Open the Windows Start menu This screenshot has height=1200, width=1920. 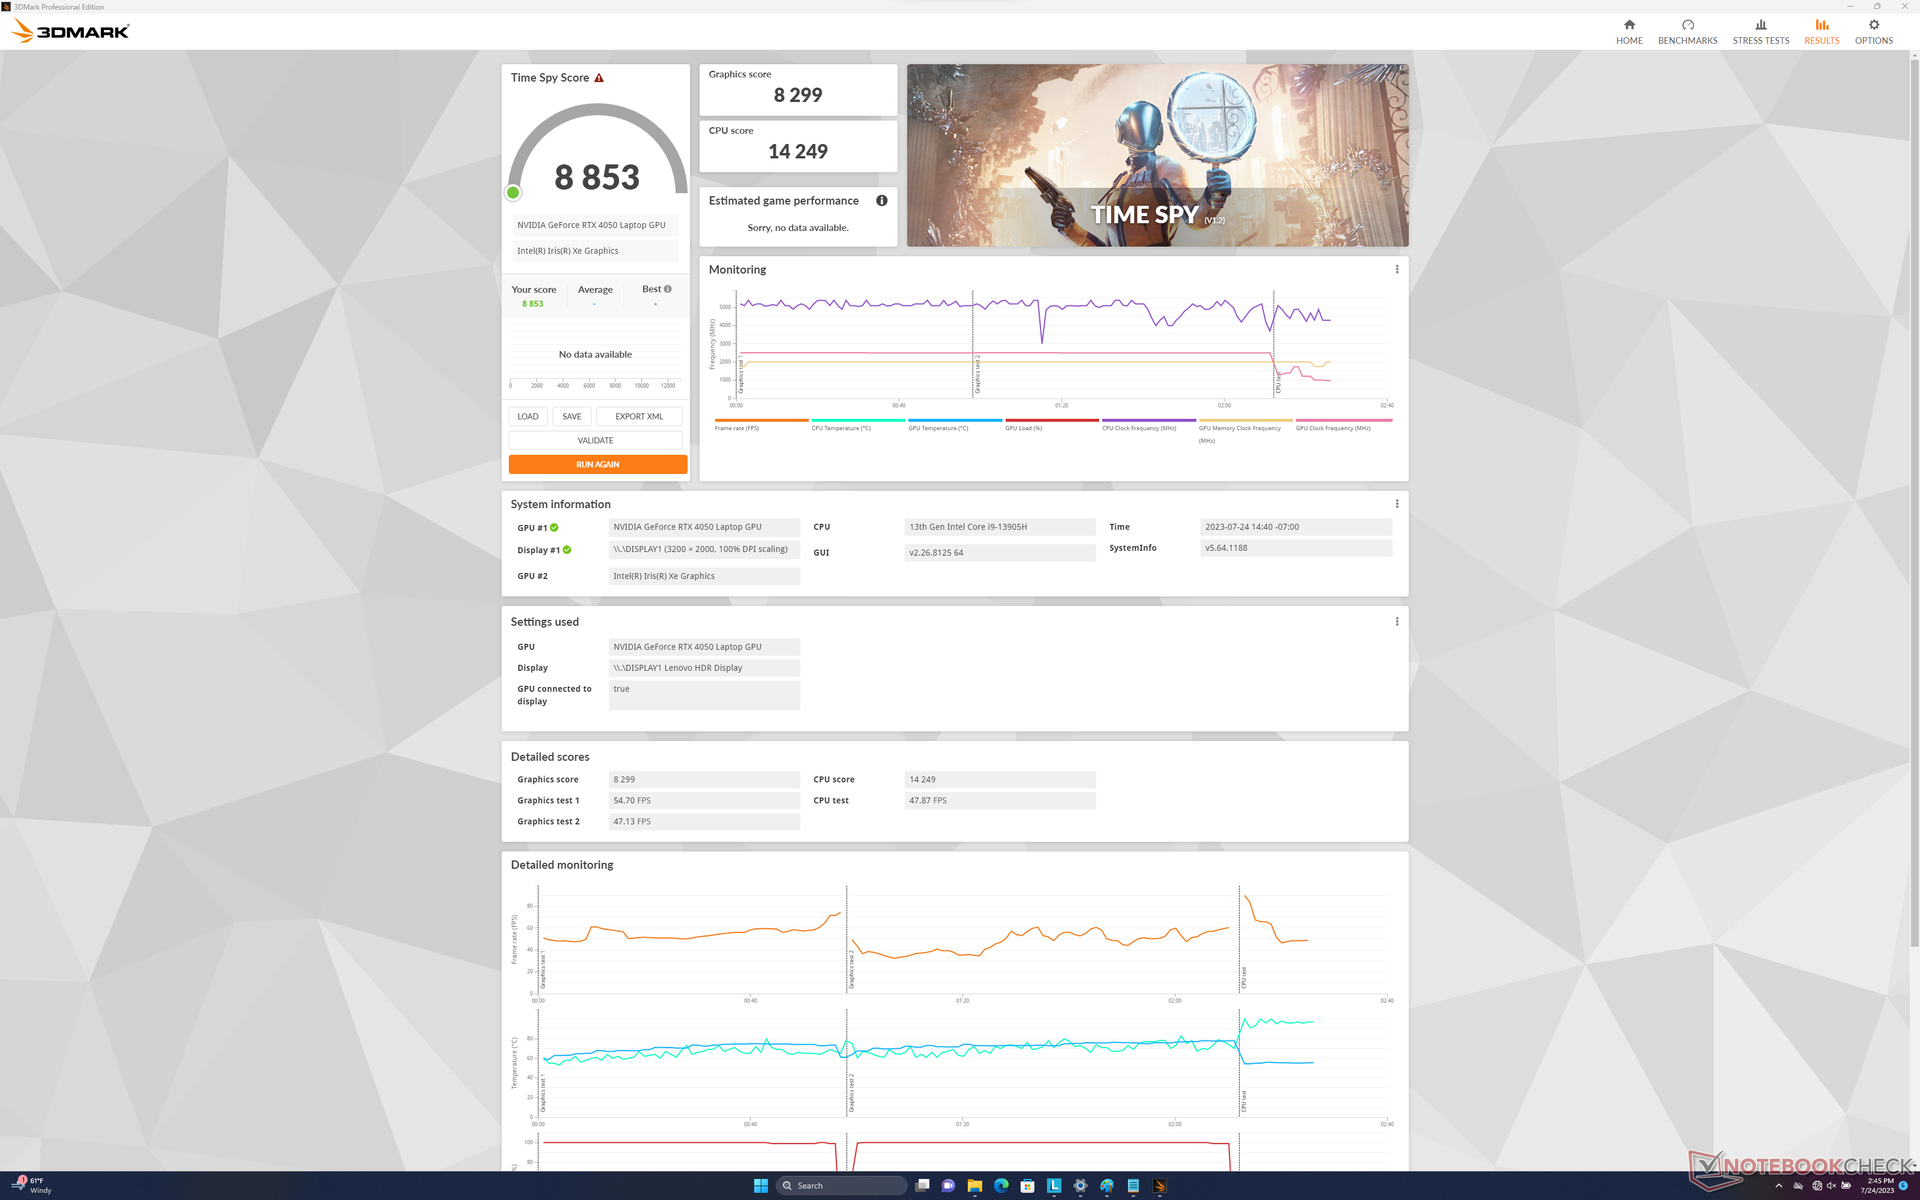click(x=761, y=1186)
